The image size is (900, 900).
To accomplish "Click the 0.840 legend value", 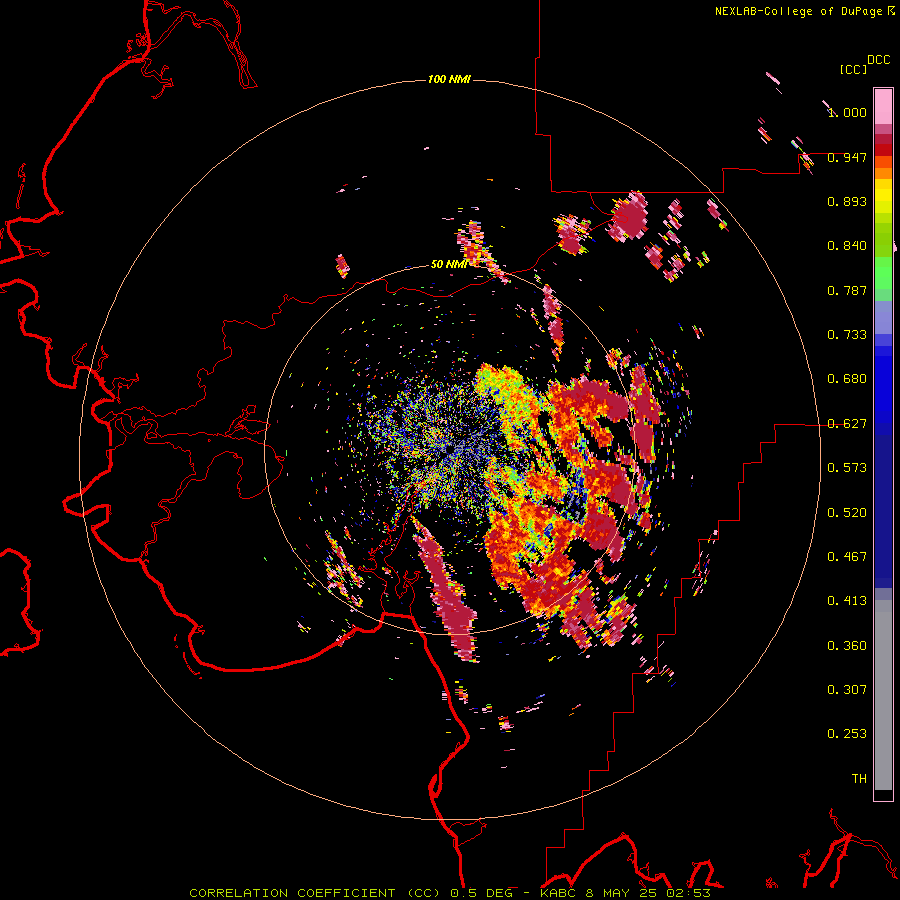I will tap(847, 246).
